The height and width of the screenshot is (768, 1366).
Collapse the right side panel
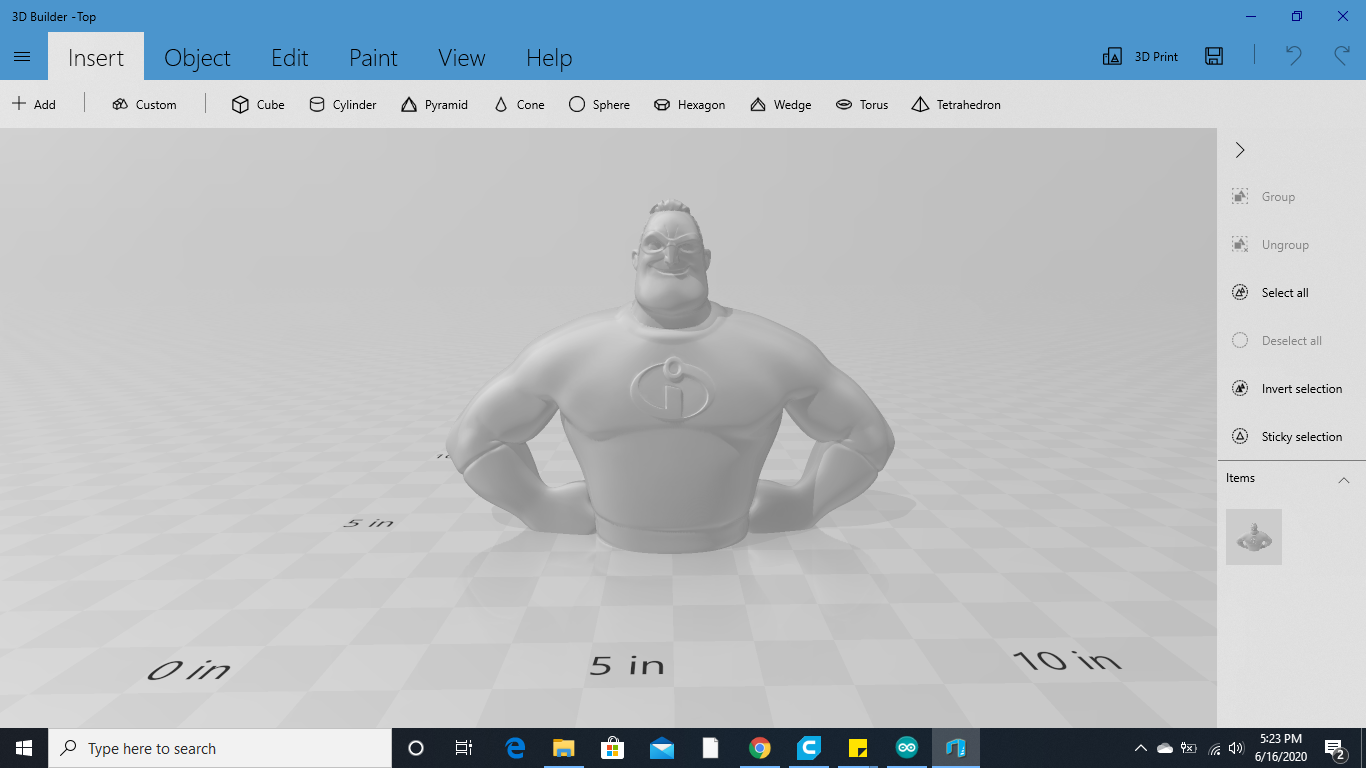(x=1240, y=149)
